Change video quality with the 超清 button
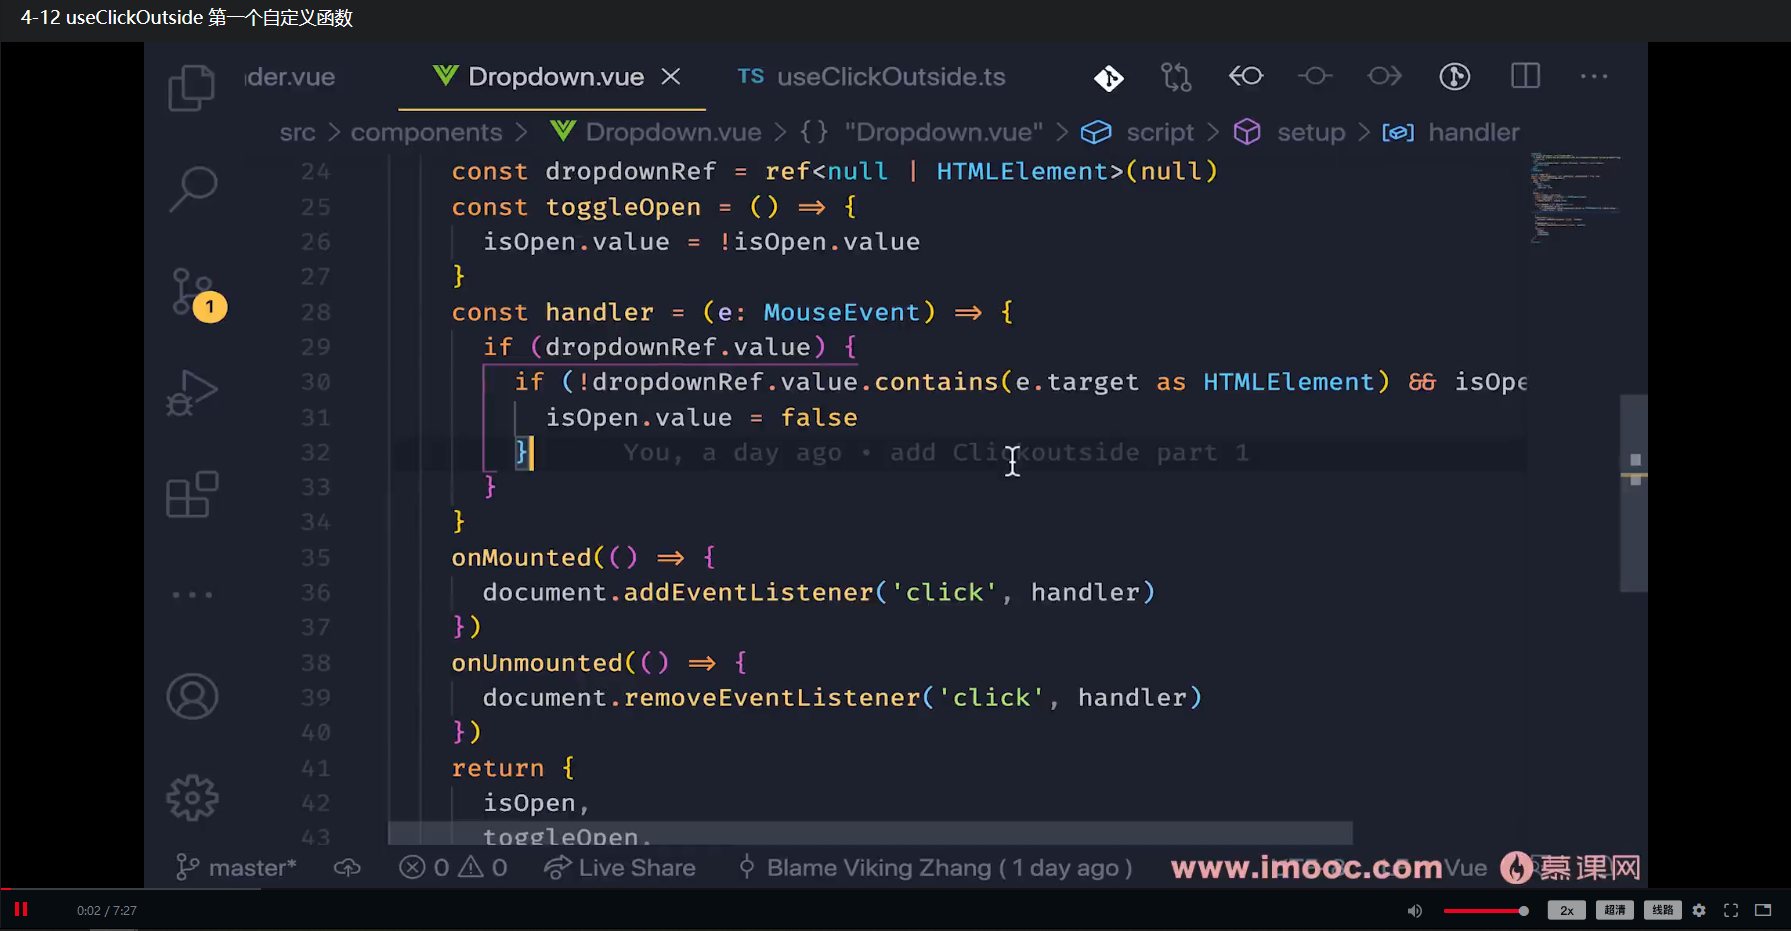Screen dimensions: 1791x931 point(1614,910)
